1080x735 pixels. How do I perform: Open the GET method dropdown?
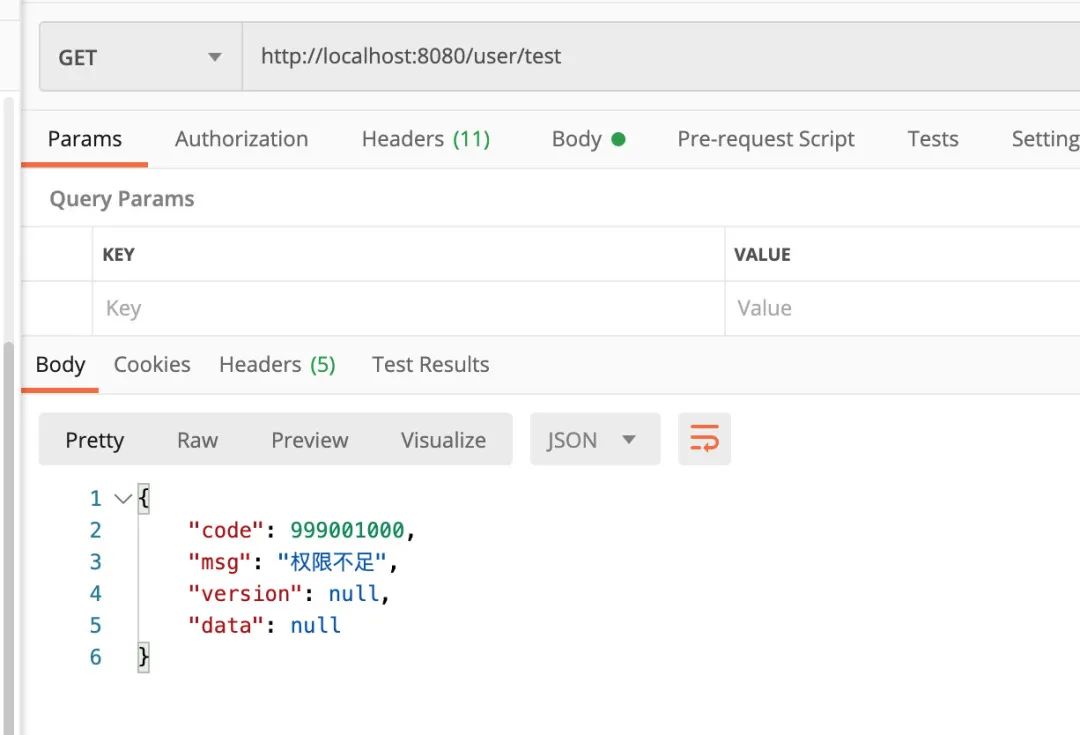[141, 57]
